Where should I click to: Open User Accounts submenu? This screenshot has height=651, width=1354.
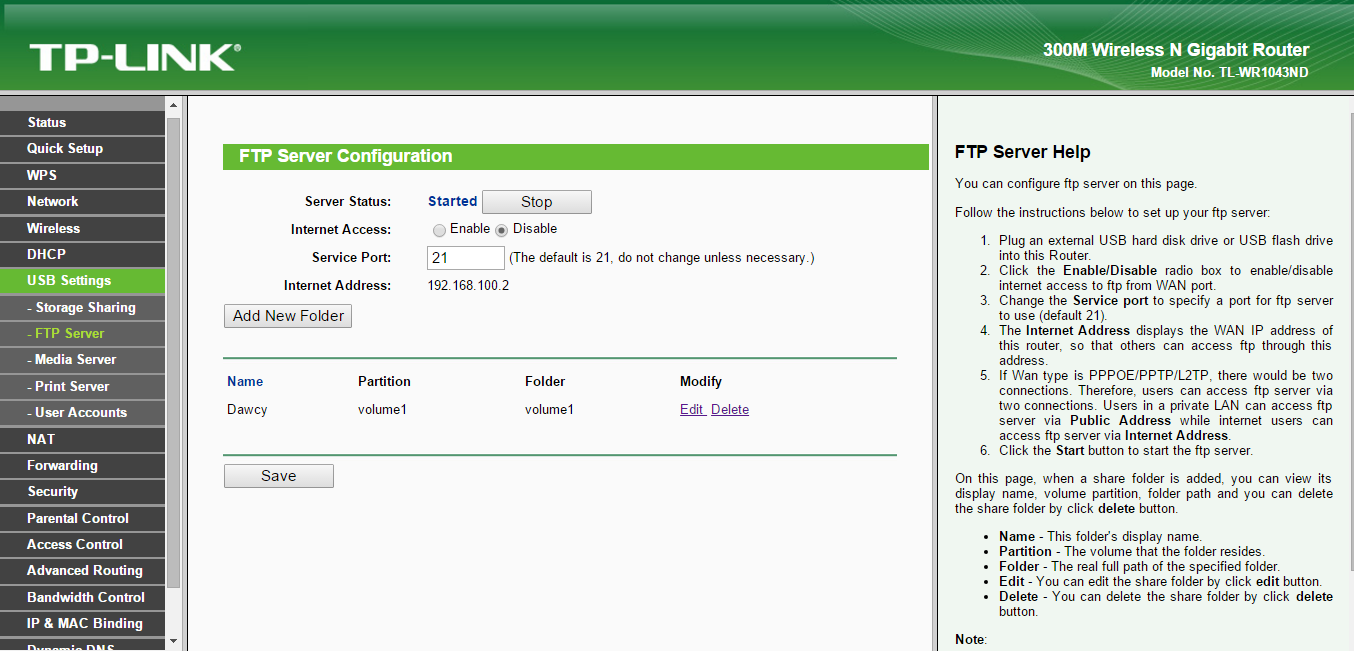pyautogui.click(x=80, y=413)
